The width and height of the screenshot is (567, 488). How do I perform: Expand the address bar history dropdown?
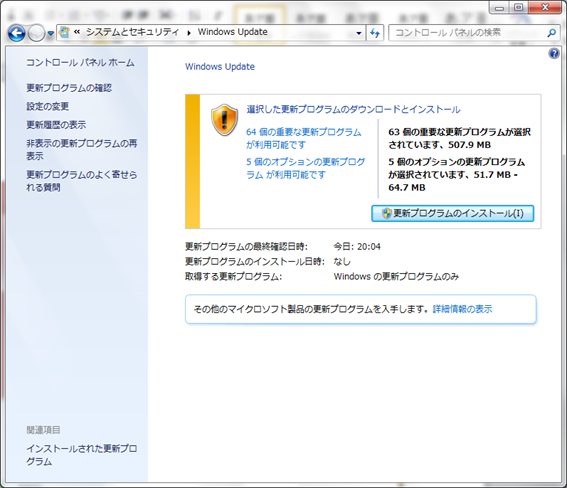point(359,33)
